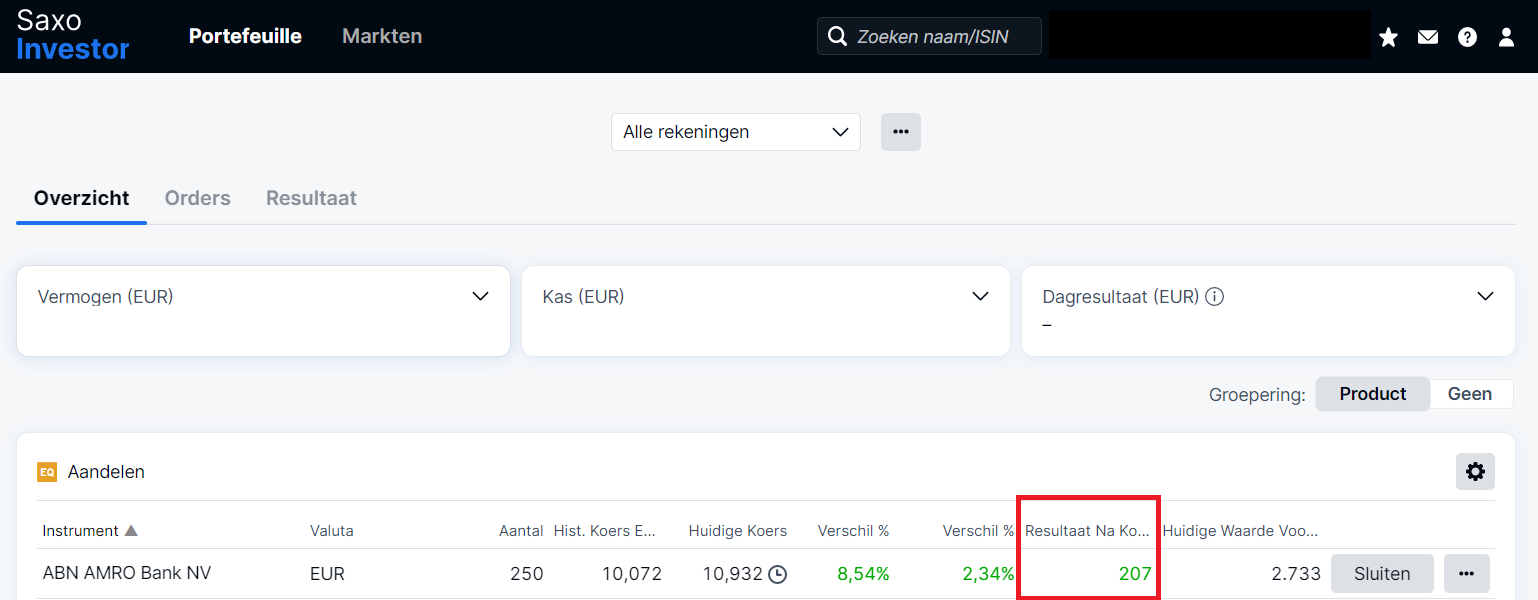1538x600 pixels.
Task: Click the Groepering label
Action: click(1257, 395)
